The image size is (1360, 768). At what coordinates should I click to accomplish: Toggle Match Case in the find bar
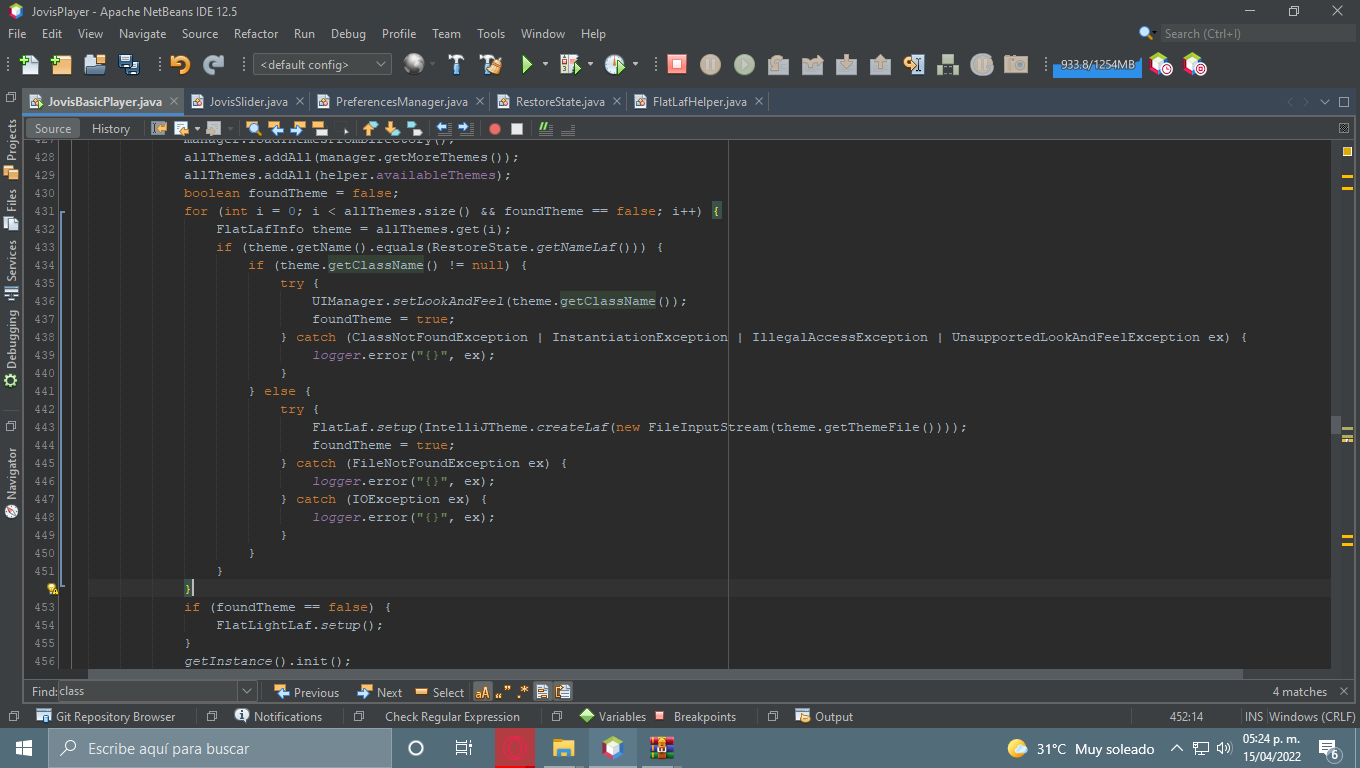pos(483,691)
